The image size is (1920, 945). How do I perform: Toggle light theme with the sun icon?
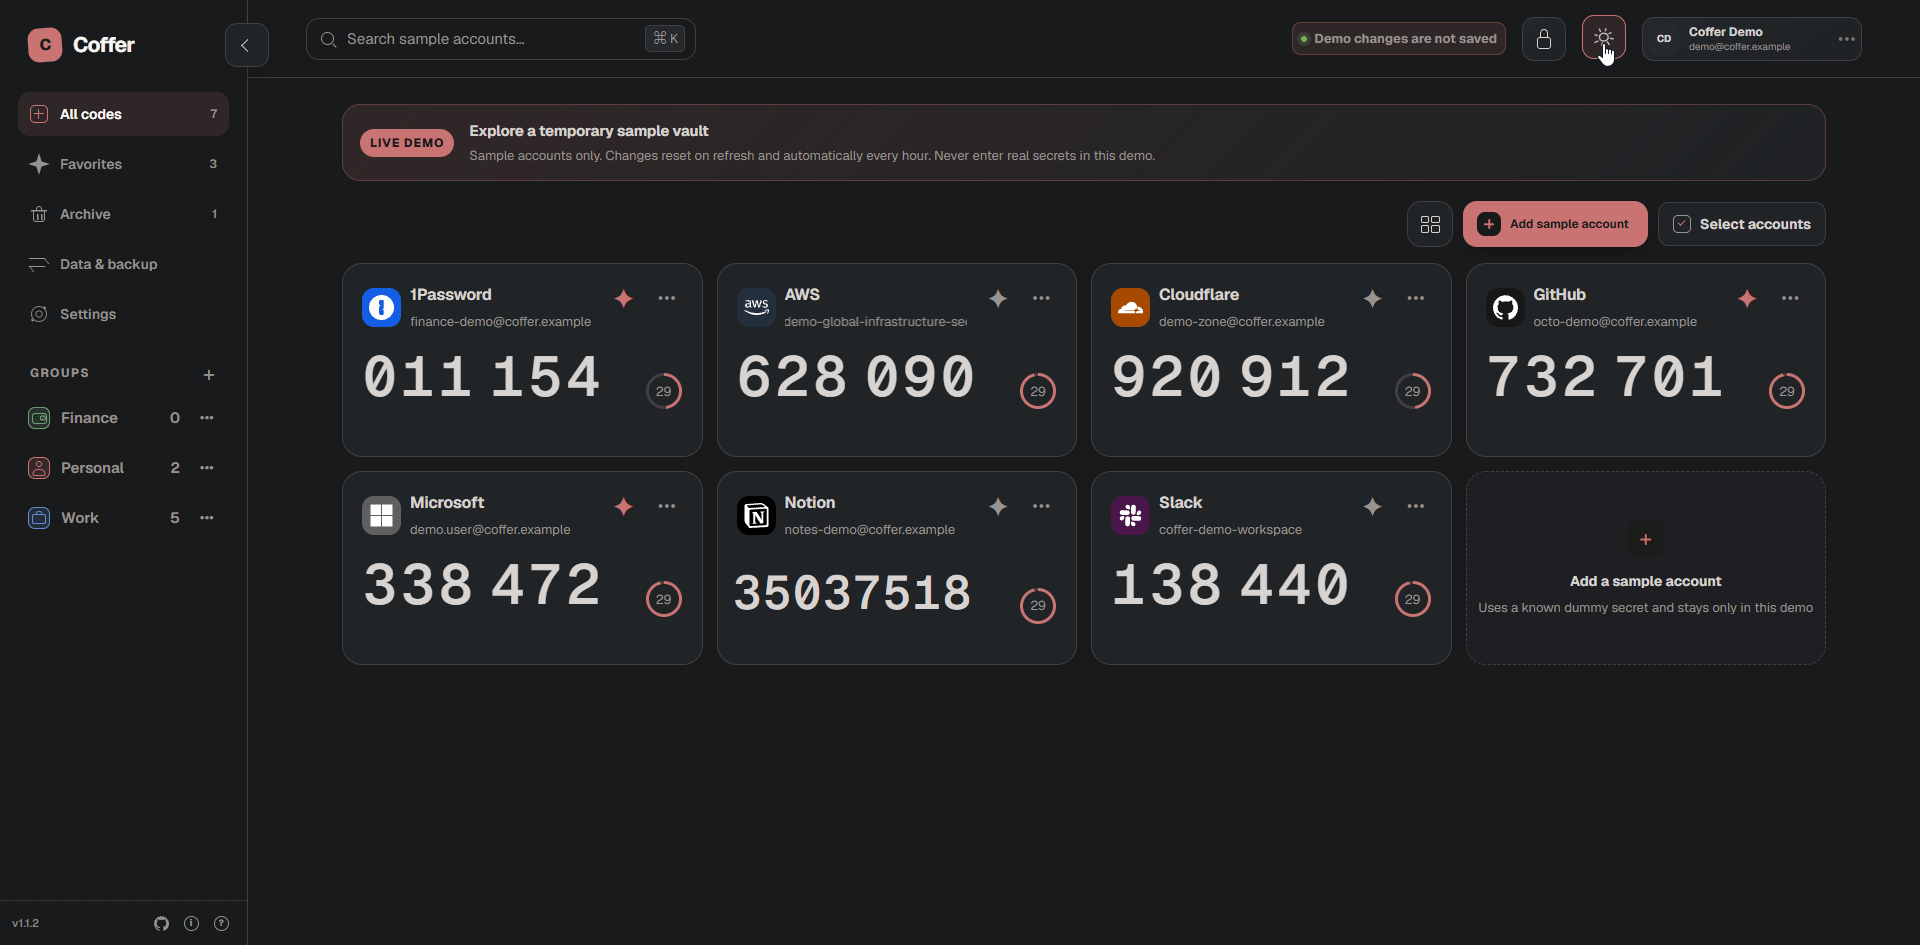pyautogui.click(x=1603, y=39)
